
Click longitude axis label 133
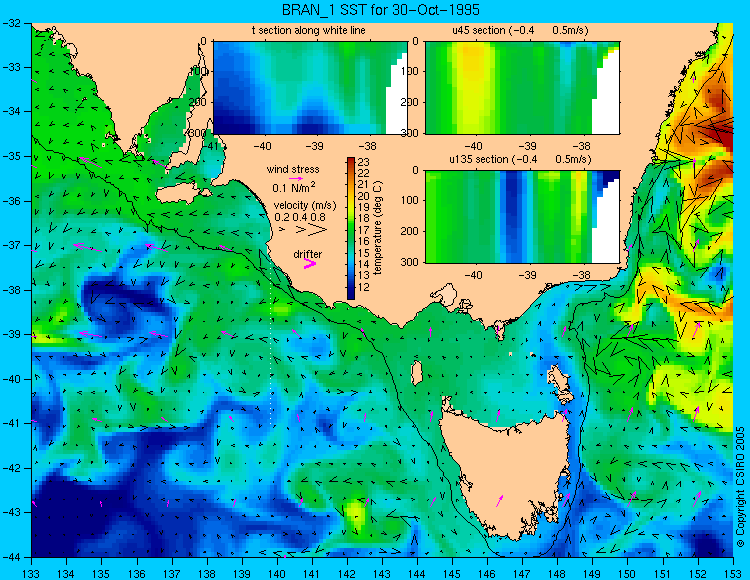(32, 573)
